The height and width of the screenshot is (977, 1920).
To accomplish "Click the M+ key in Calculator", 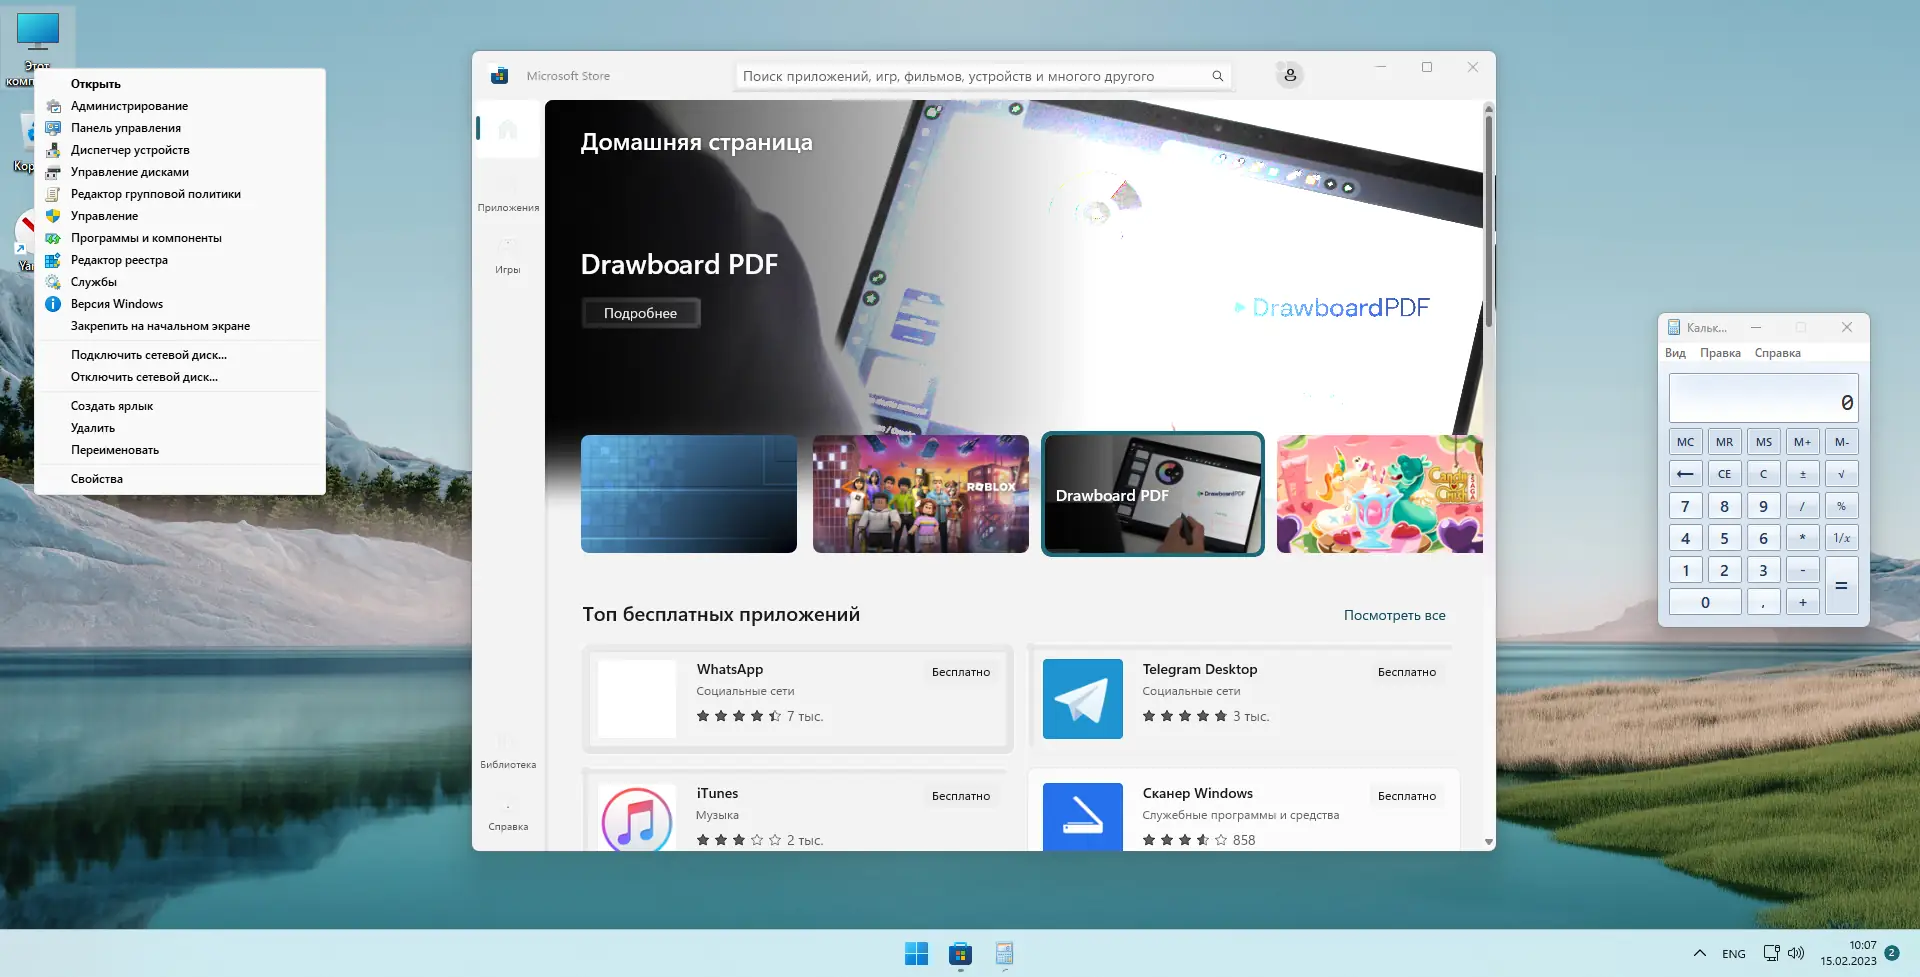I will click(x=1802, y=442).
